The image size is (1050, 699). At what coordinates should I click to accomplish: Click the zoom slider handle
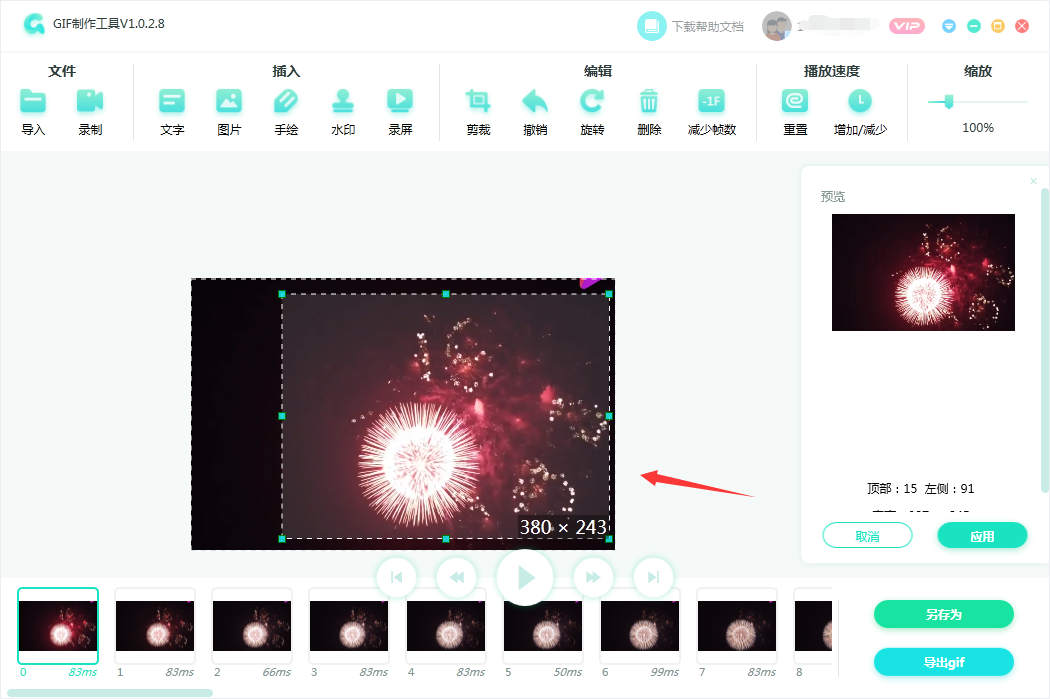click(x=948, y=101)
